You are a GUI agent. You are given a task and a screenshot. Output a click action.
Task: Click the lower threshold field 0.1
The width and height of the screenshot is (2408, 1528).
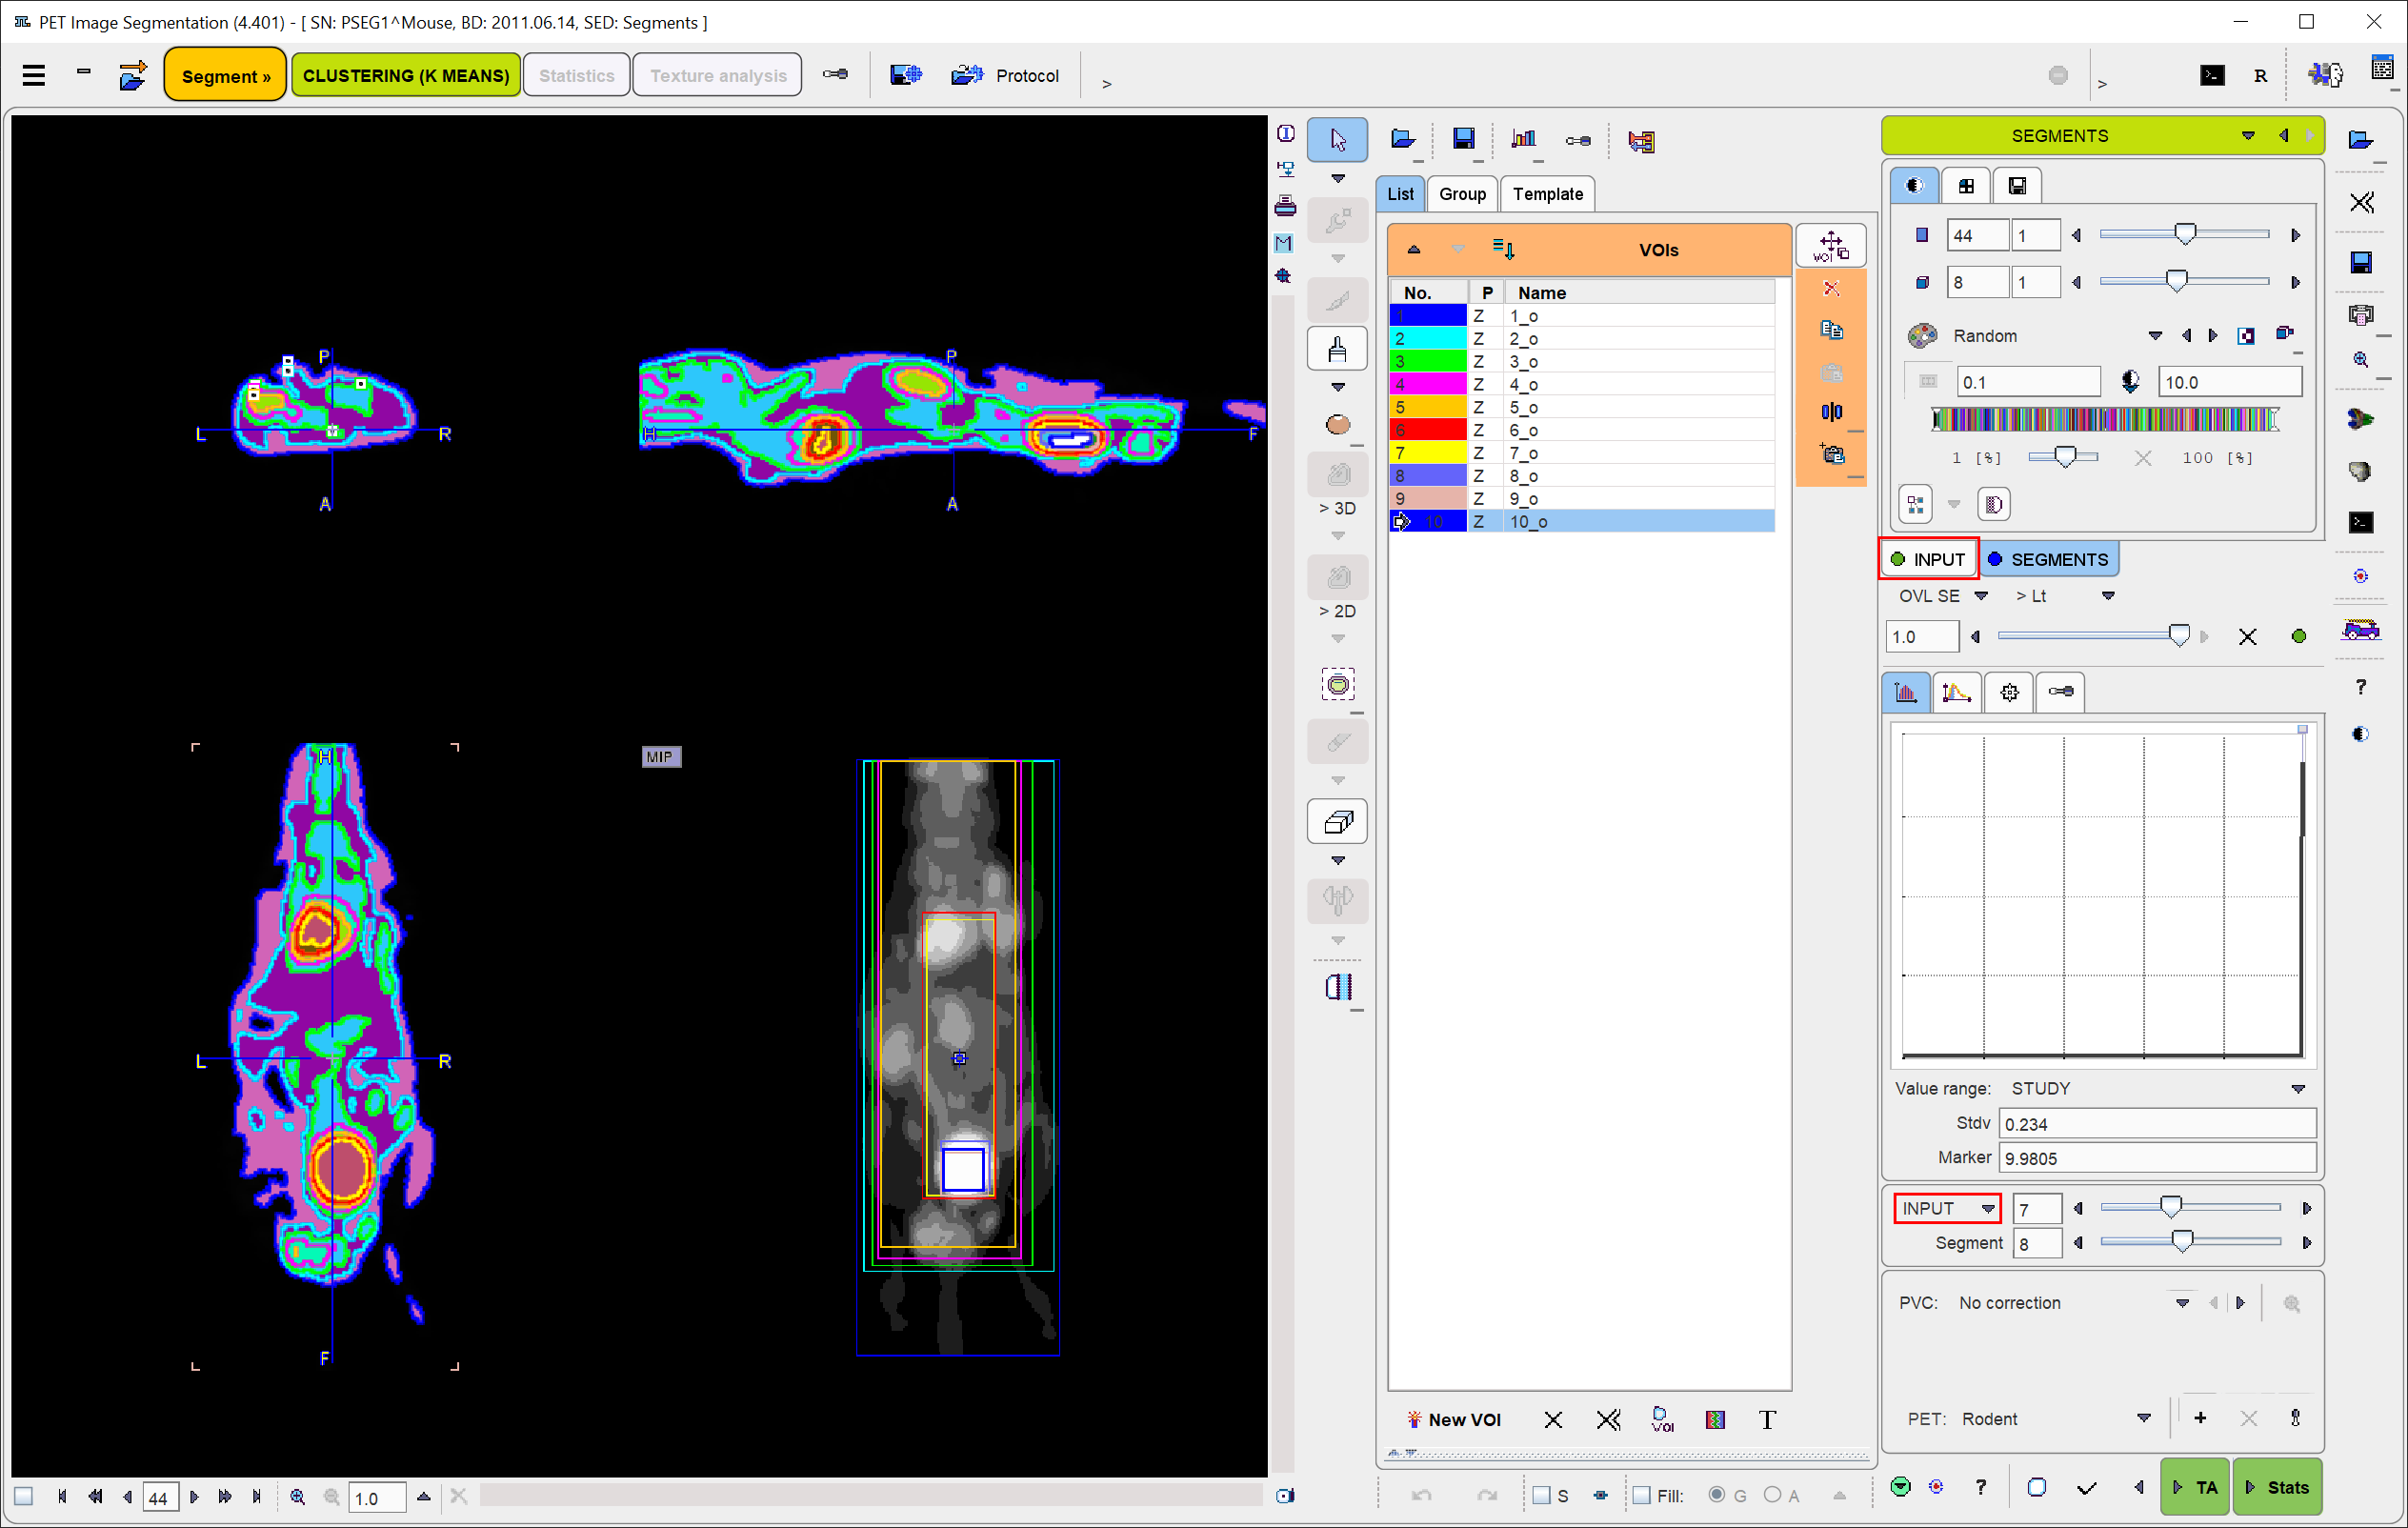click(x=2028, y=382)
